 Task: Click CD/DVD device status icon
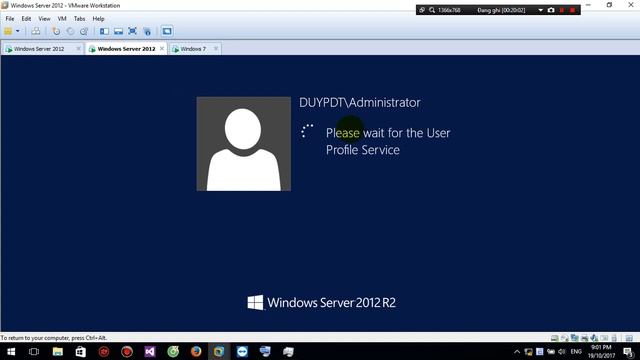[564, 338]
